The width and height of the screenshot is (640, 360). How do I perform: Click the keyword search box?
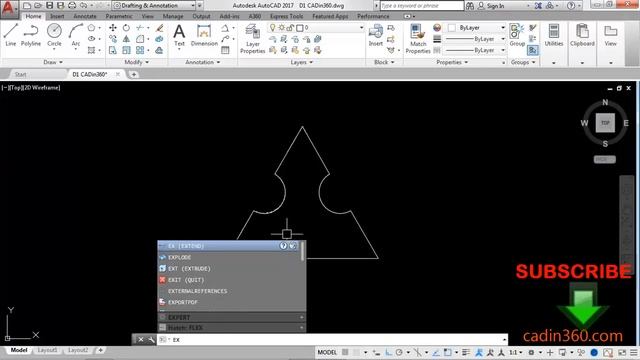[422, 6]
